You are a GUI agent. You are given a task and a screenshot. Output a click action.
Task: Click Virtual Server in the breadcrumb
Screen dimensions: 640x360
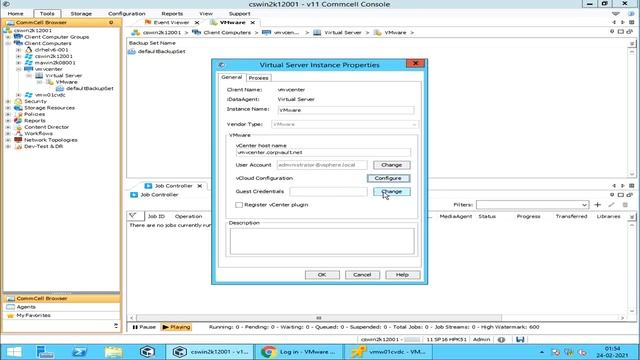(342, 32)
